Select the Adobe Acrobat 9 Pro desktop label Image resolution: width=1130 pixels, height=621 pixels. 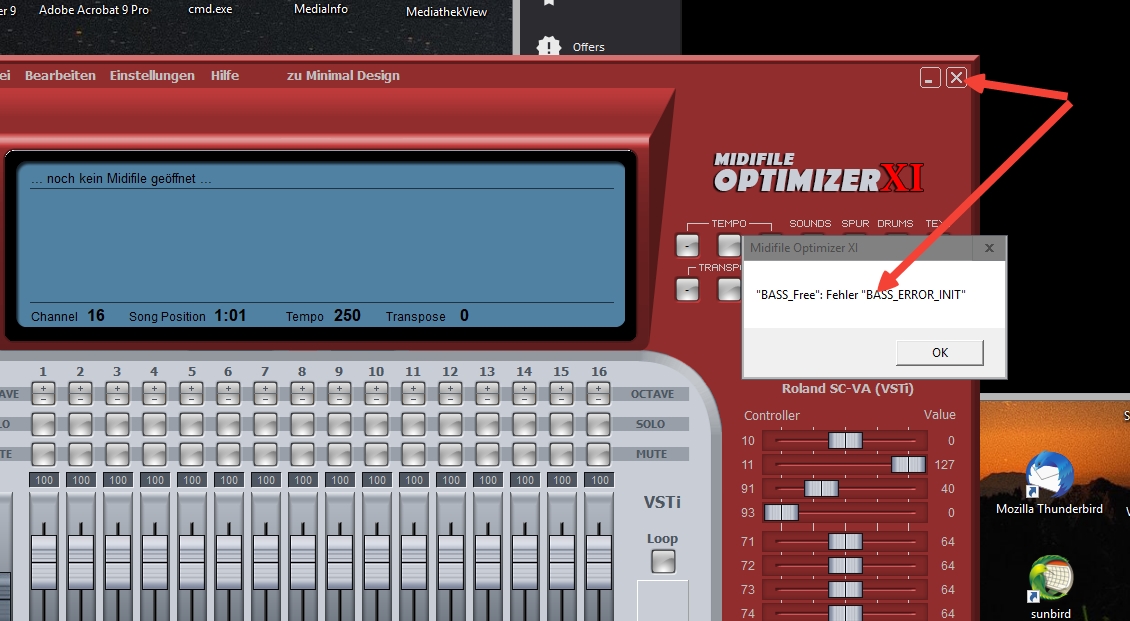coord(94,10)
